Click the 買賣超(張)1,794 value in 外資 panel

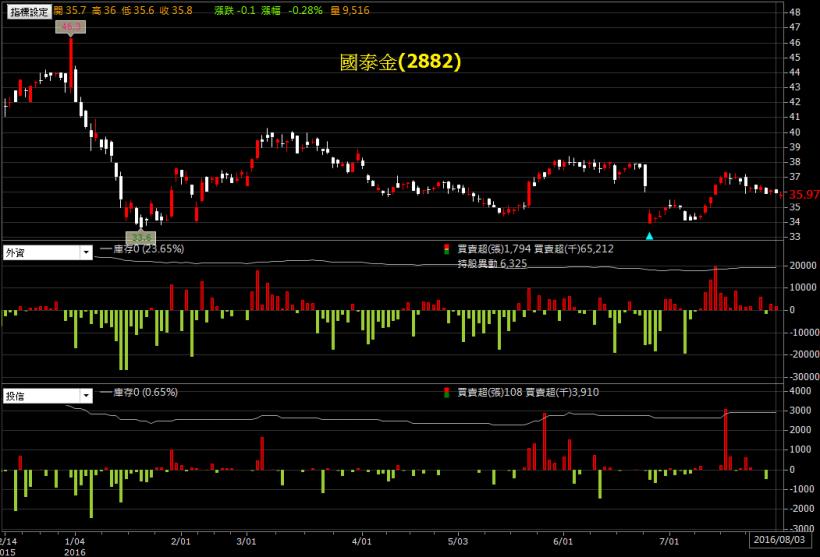point(494,249)
